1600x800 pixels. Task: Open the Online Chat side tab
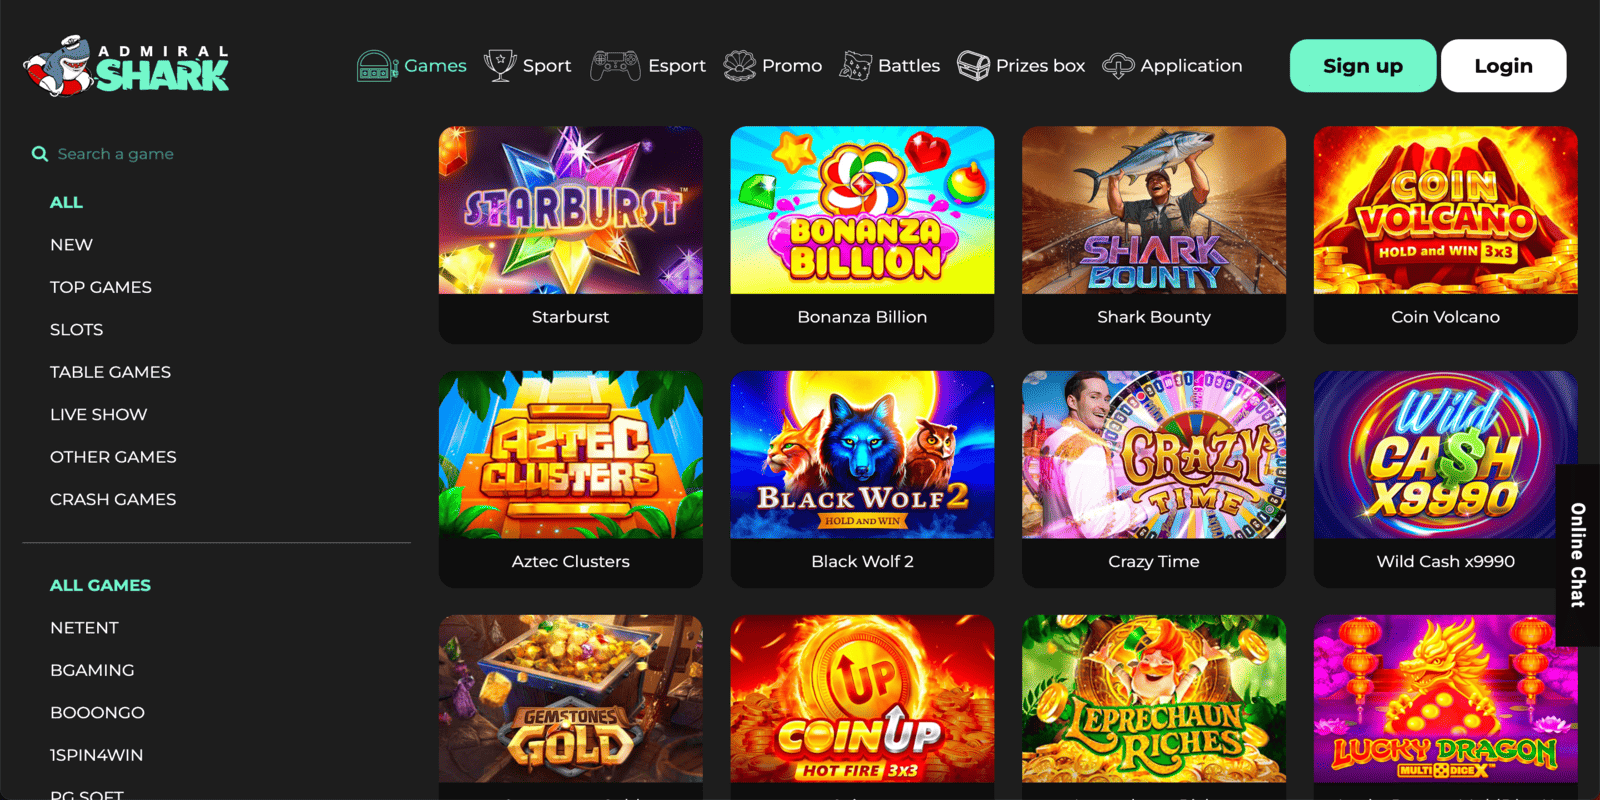(x=1578, y=555)
